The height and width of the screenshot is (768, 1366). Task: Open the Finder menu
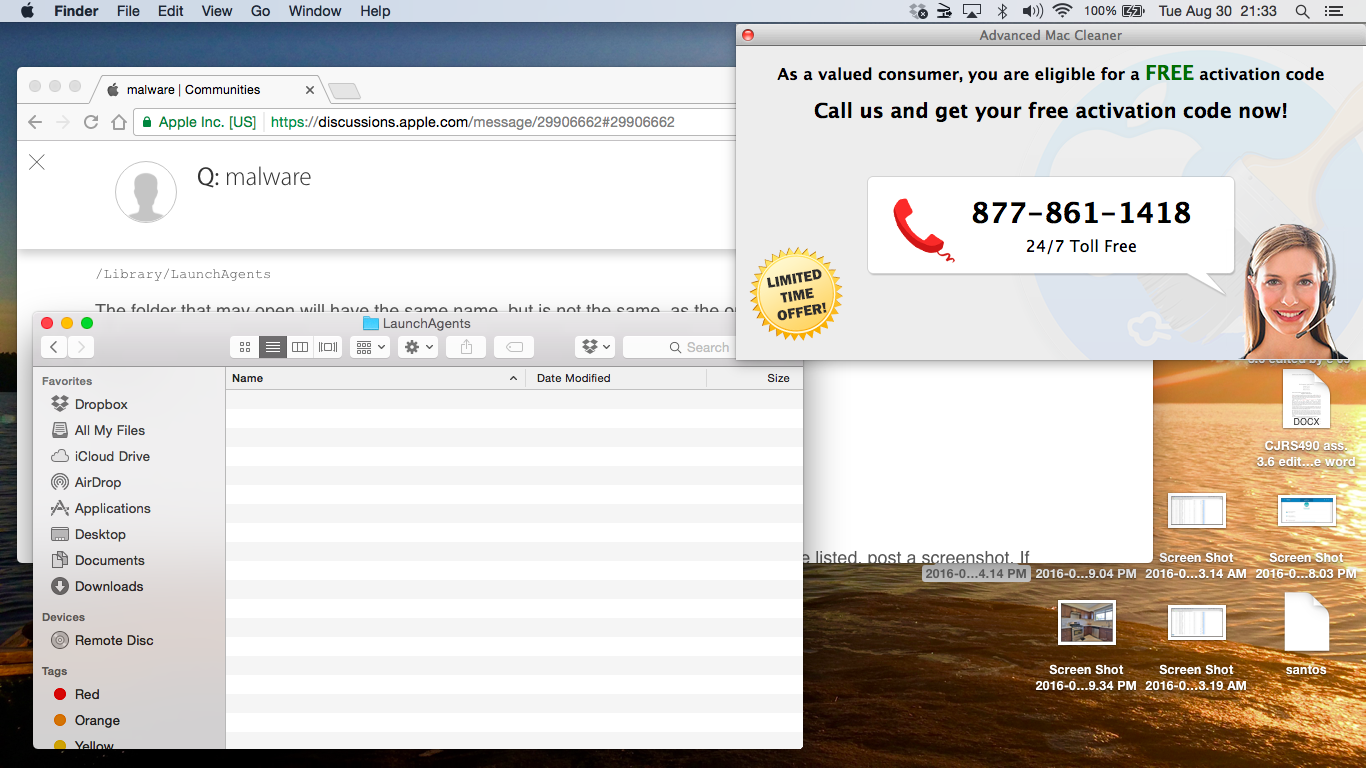(x=76, y=11)
